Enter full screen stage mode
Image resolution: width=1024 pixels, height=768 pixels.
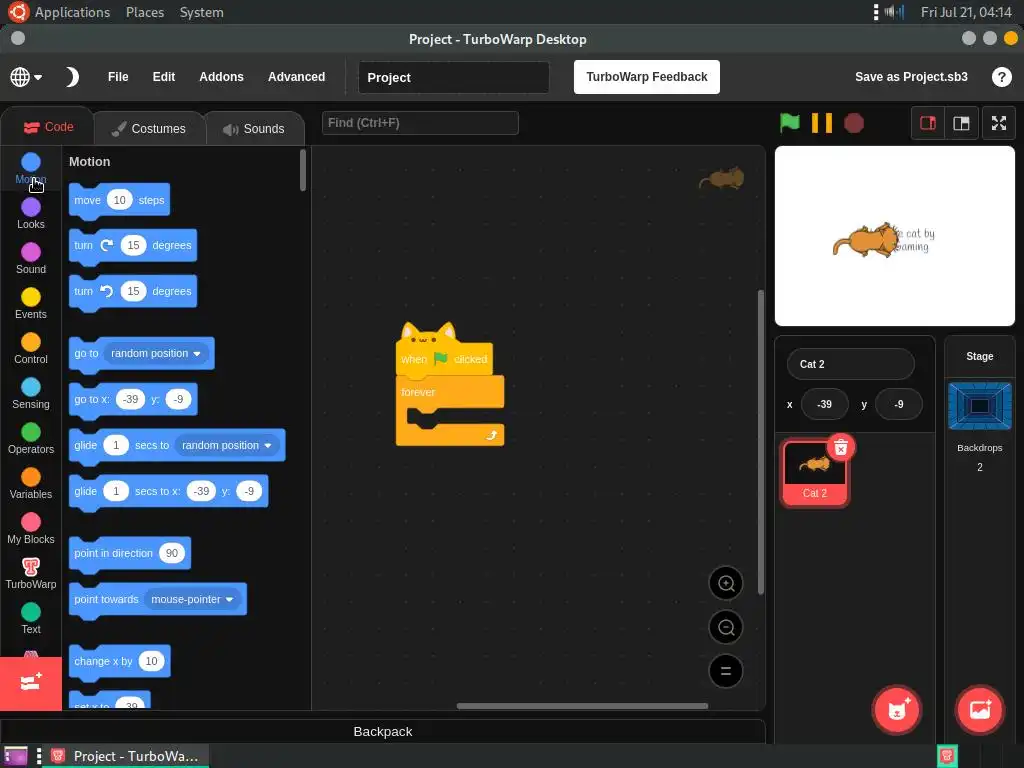[x=999, y=123]
